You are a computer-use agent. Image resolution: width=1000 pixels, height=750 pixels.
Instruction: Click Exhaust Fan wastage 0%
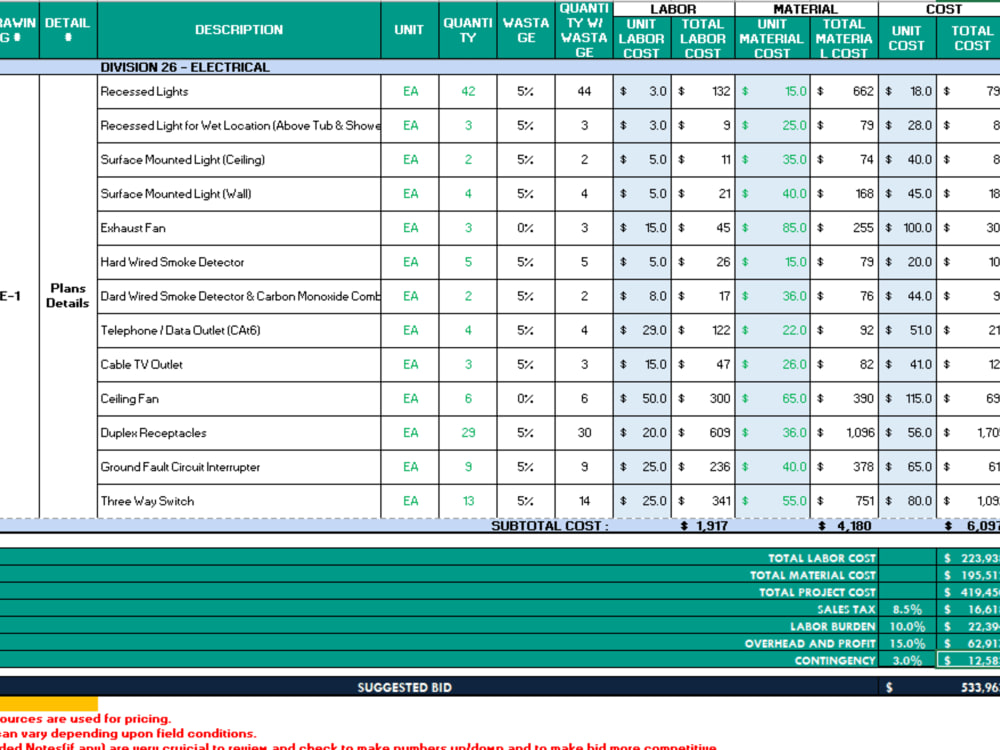coord(526,228)
